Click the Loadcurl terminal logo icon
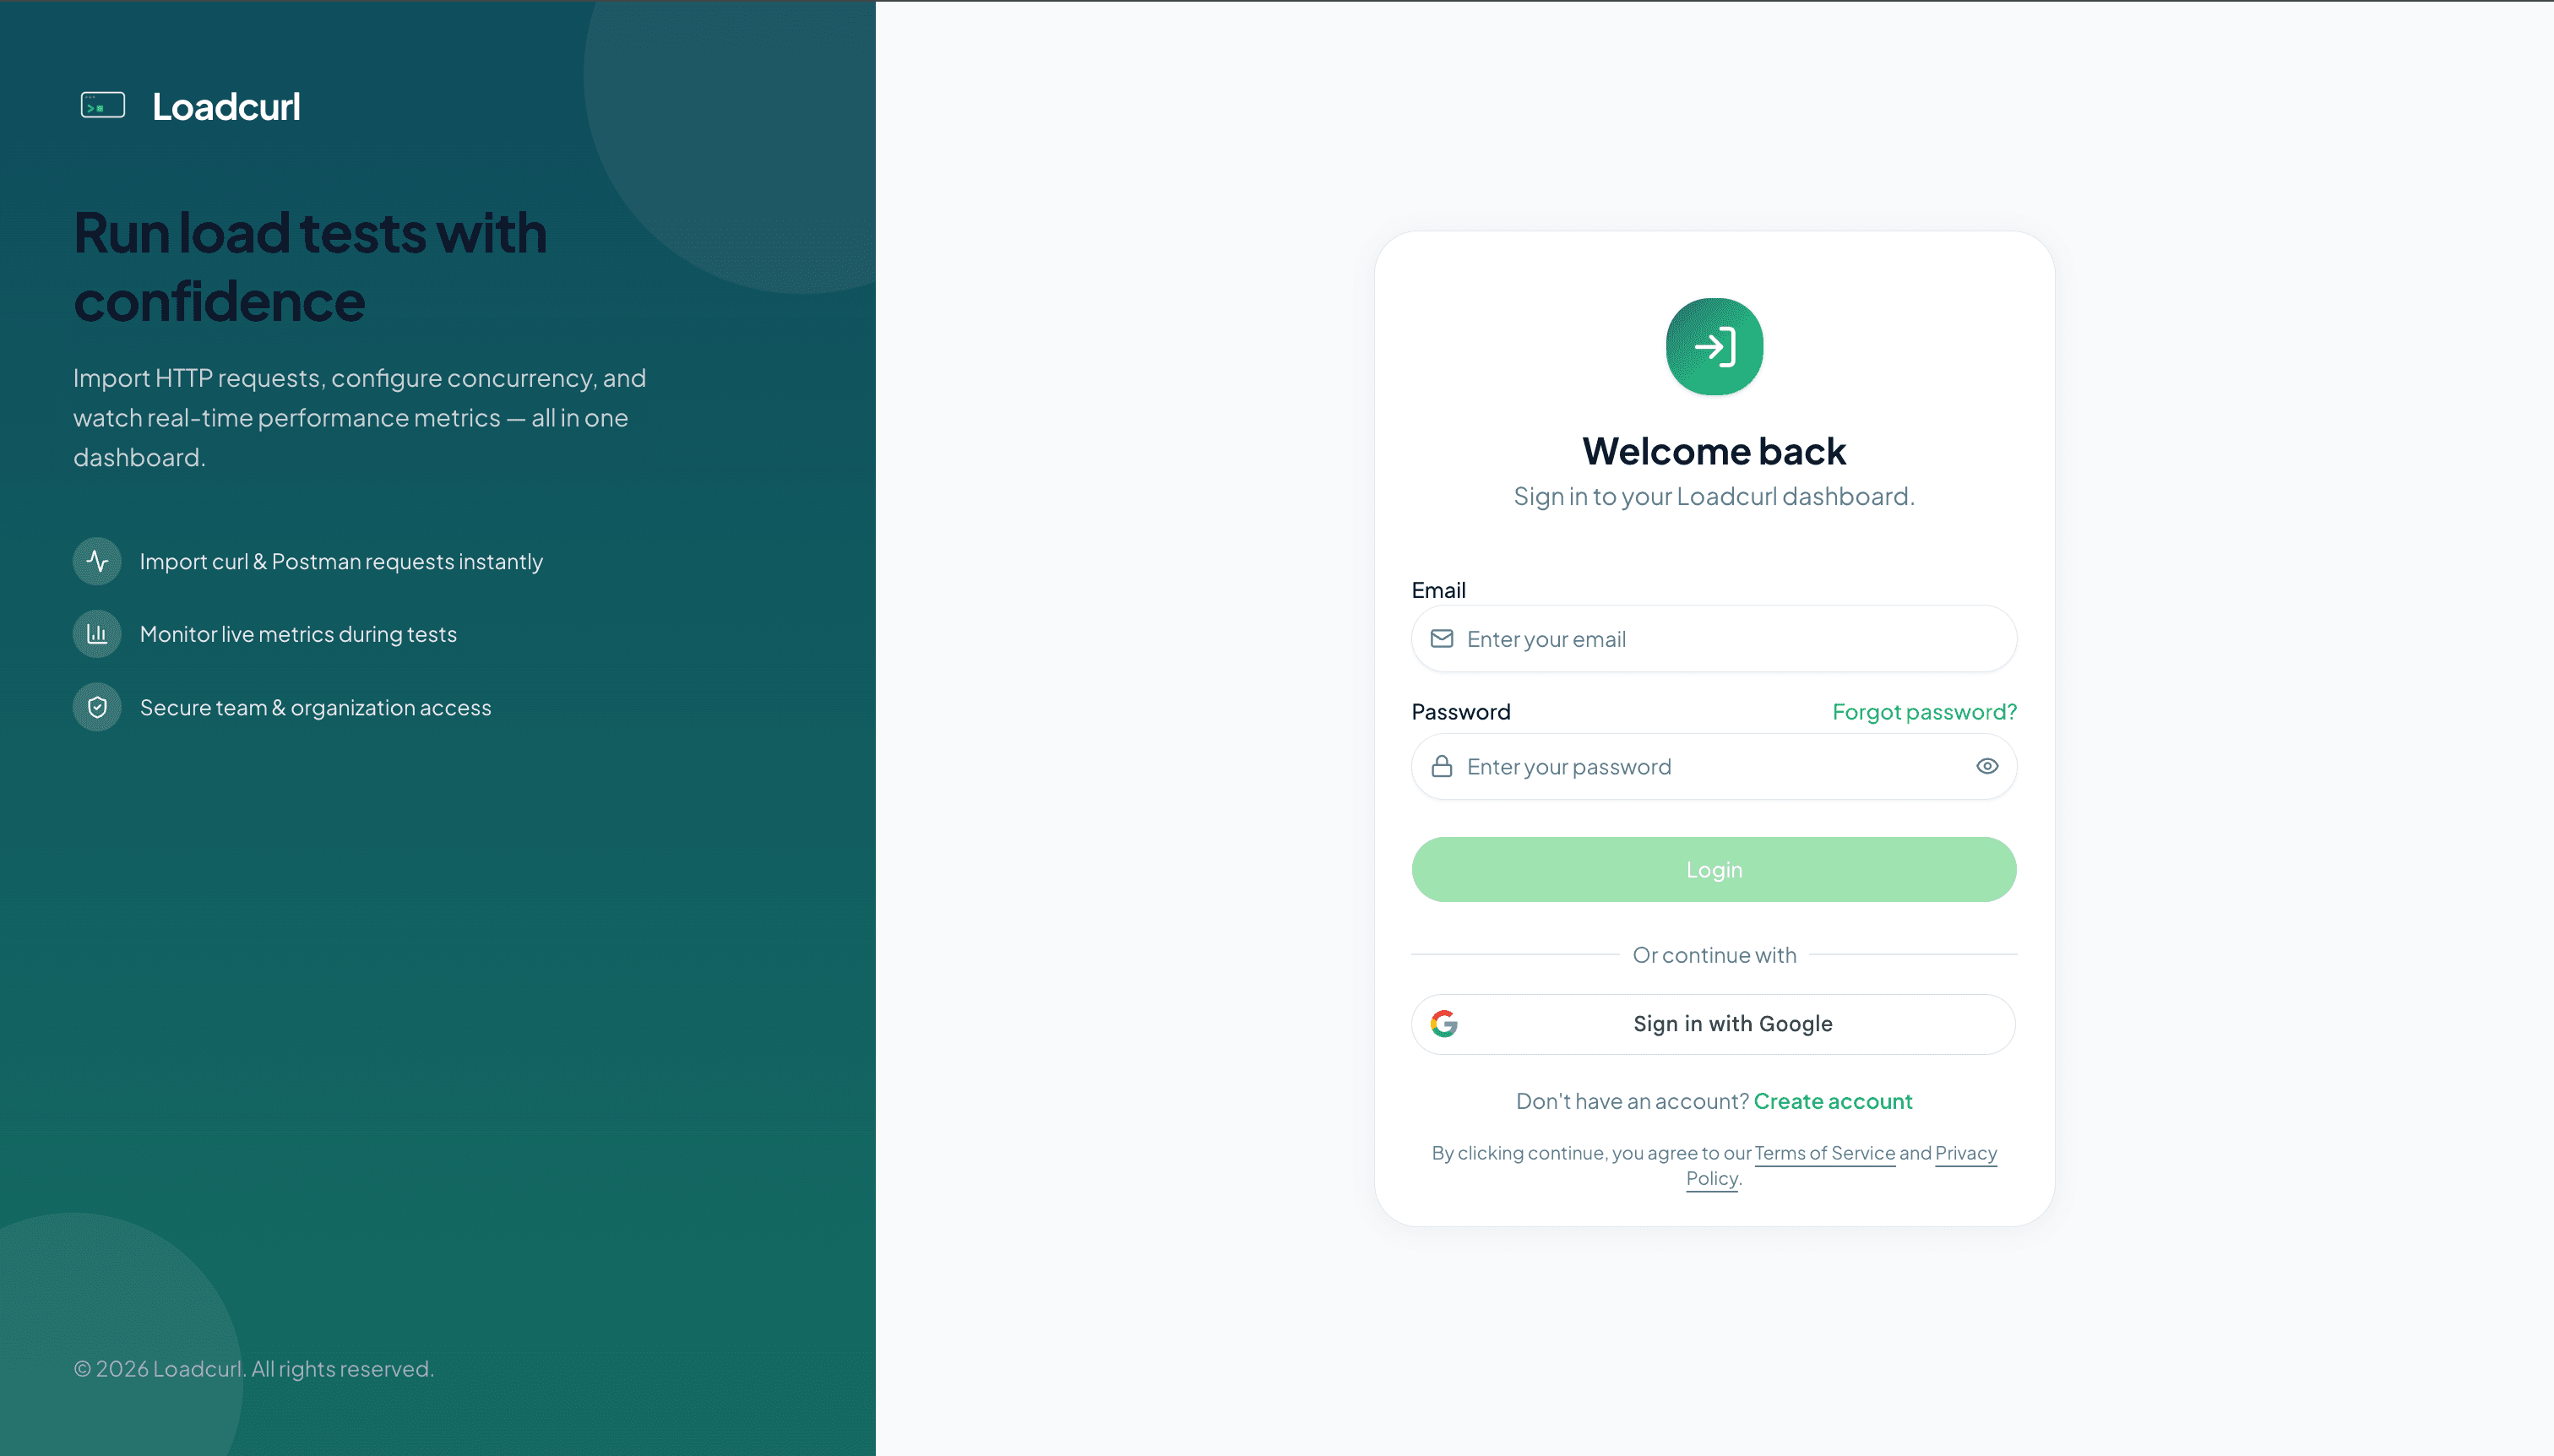This screenshot has height=1456, width=2554. click(103, 105)
